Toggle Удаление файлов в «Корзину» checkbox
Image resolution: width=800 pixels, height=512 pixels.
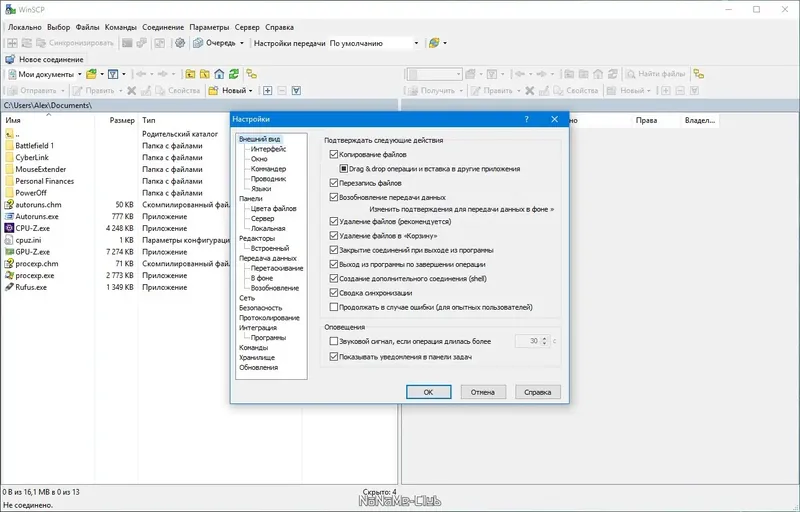coord(334,236)
